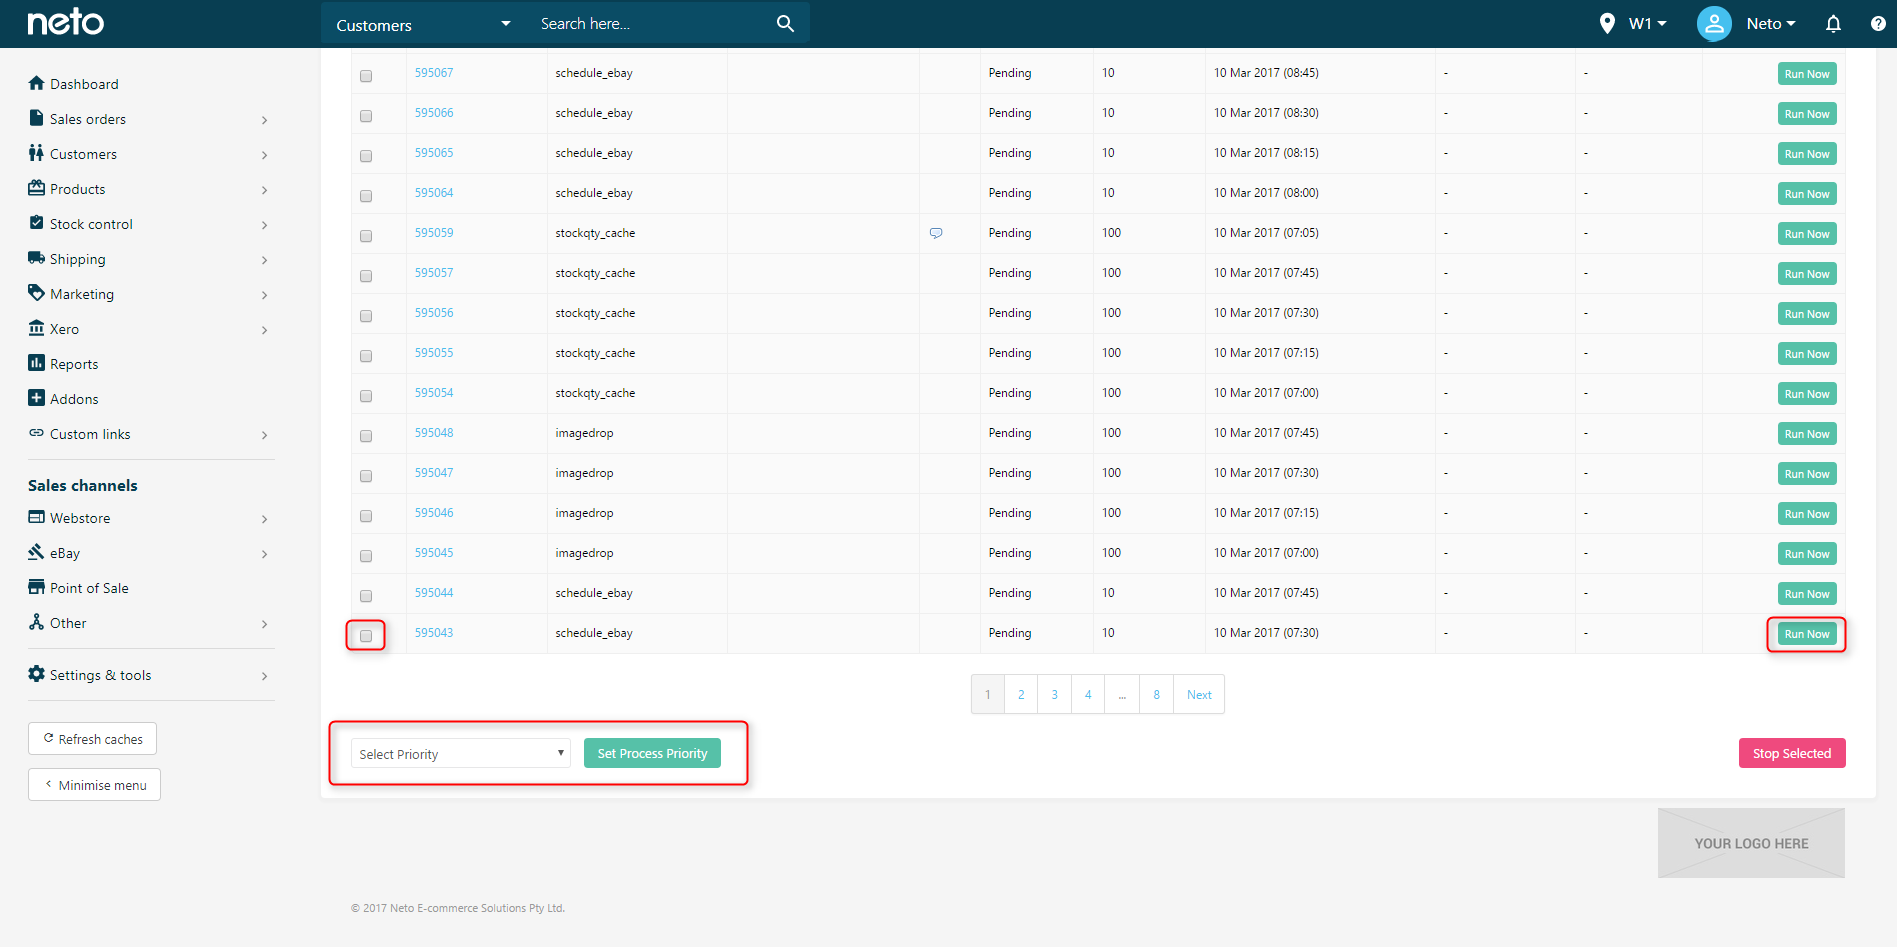
Task: Click the Settings & tools gear icon
Action: coord(37,674)
